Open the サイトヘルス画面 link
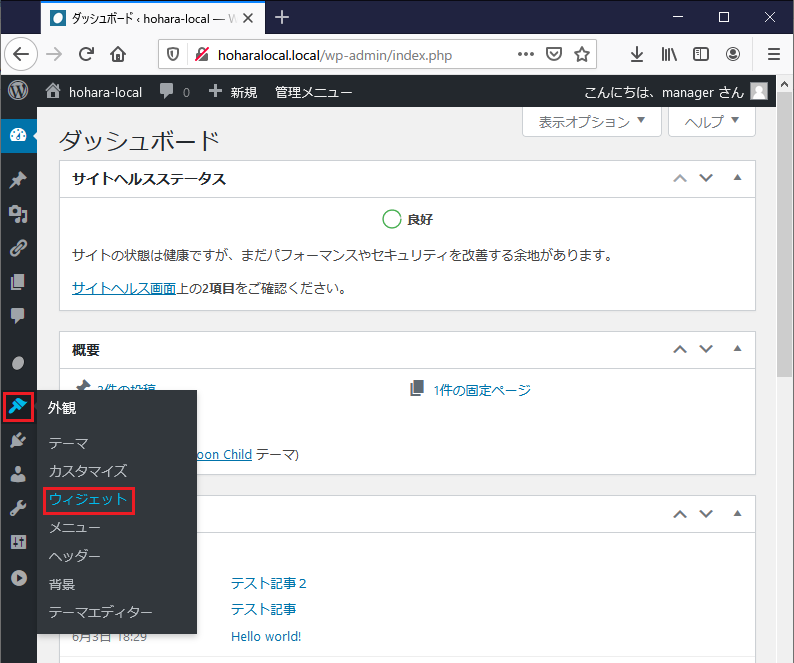Screen dimensions: 794x663 click(x=124, y=288)
